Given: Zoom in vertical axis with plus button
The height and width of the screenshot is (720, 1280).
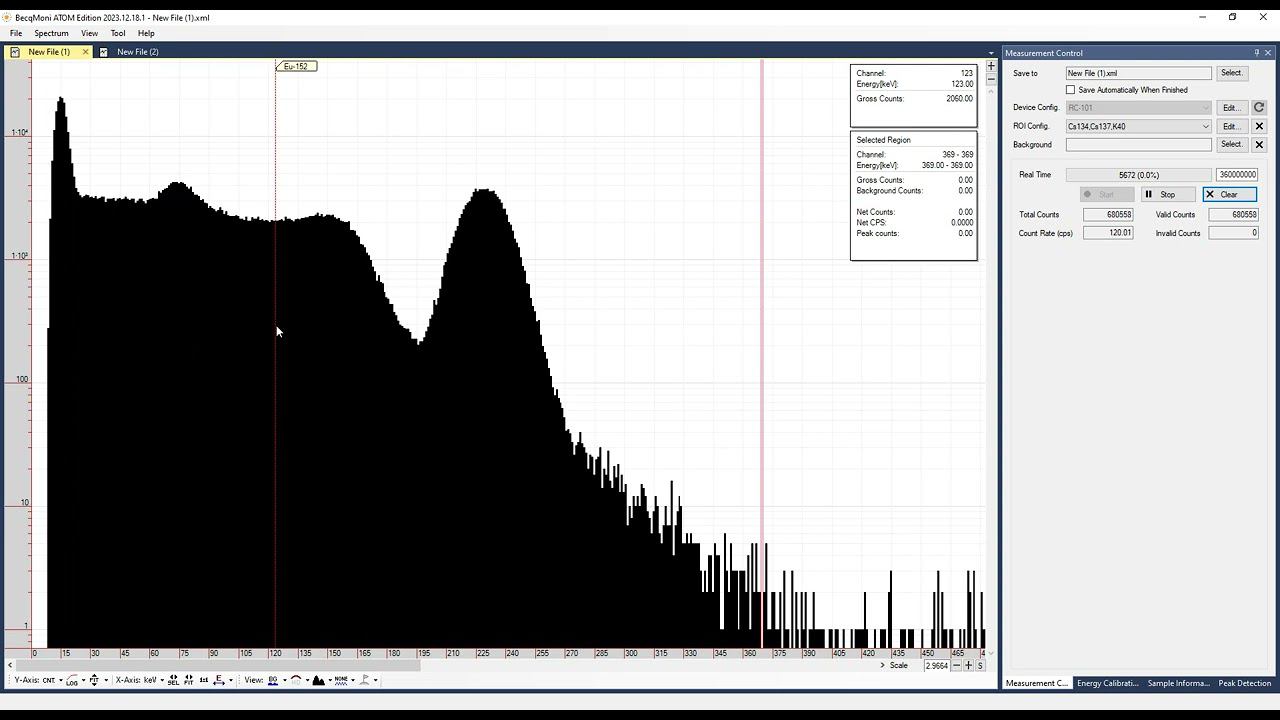Looking at the screenshot, I should click(x=991, y=66).
